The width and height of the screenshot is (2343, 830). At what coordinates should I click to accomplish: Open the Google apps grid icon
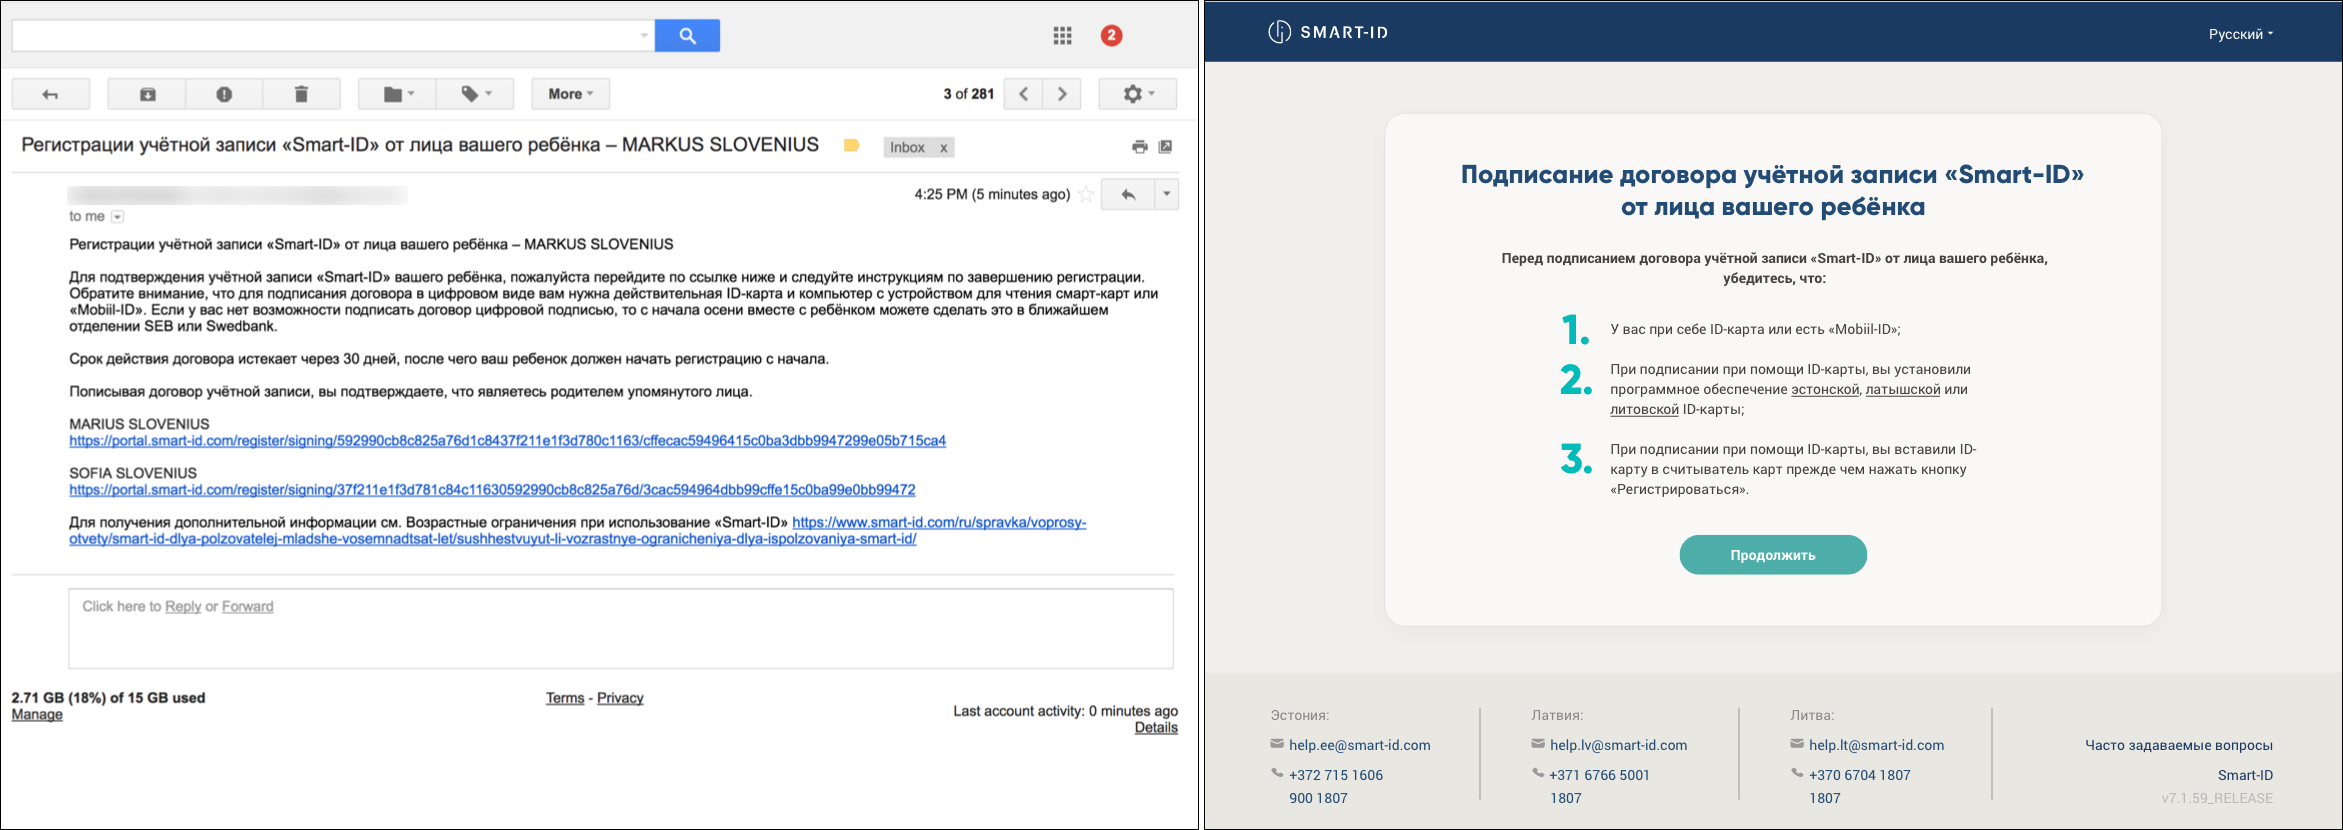pos(1062,36)
